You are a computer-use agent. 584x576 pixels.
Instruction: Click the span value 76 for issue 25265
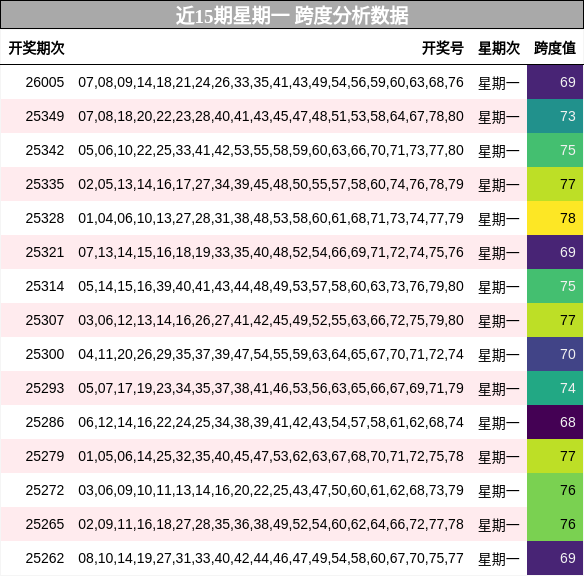click(x=555, y=524)
